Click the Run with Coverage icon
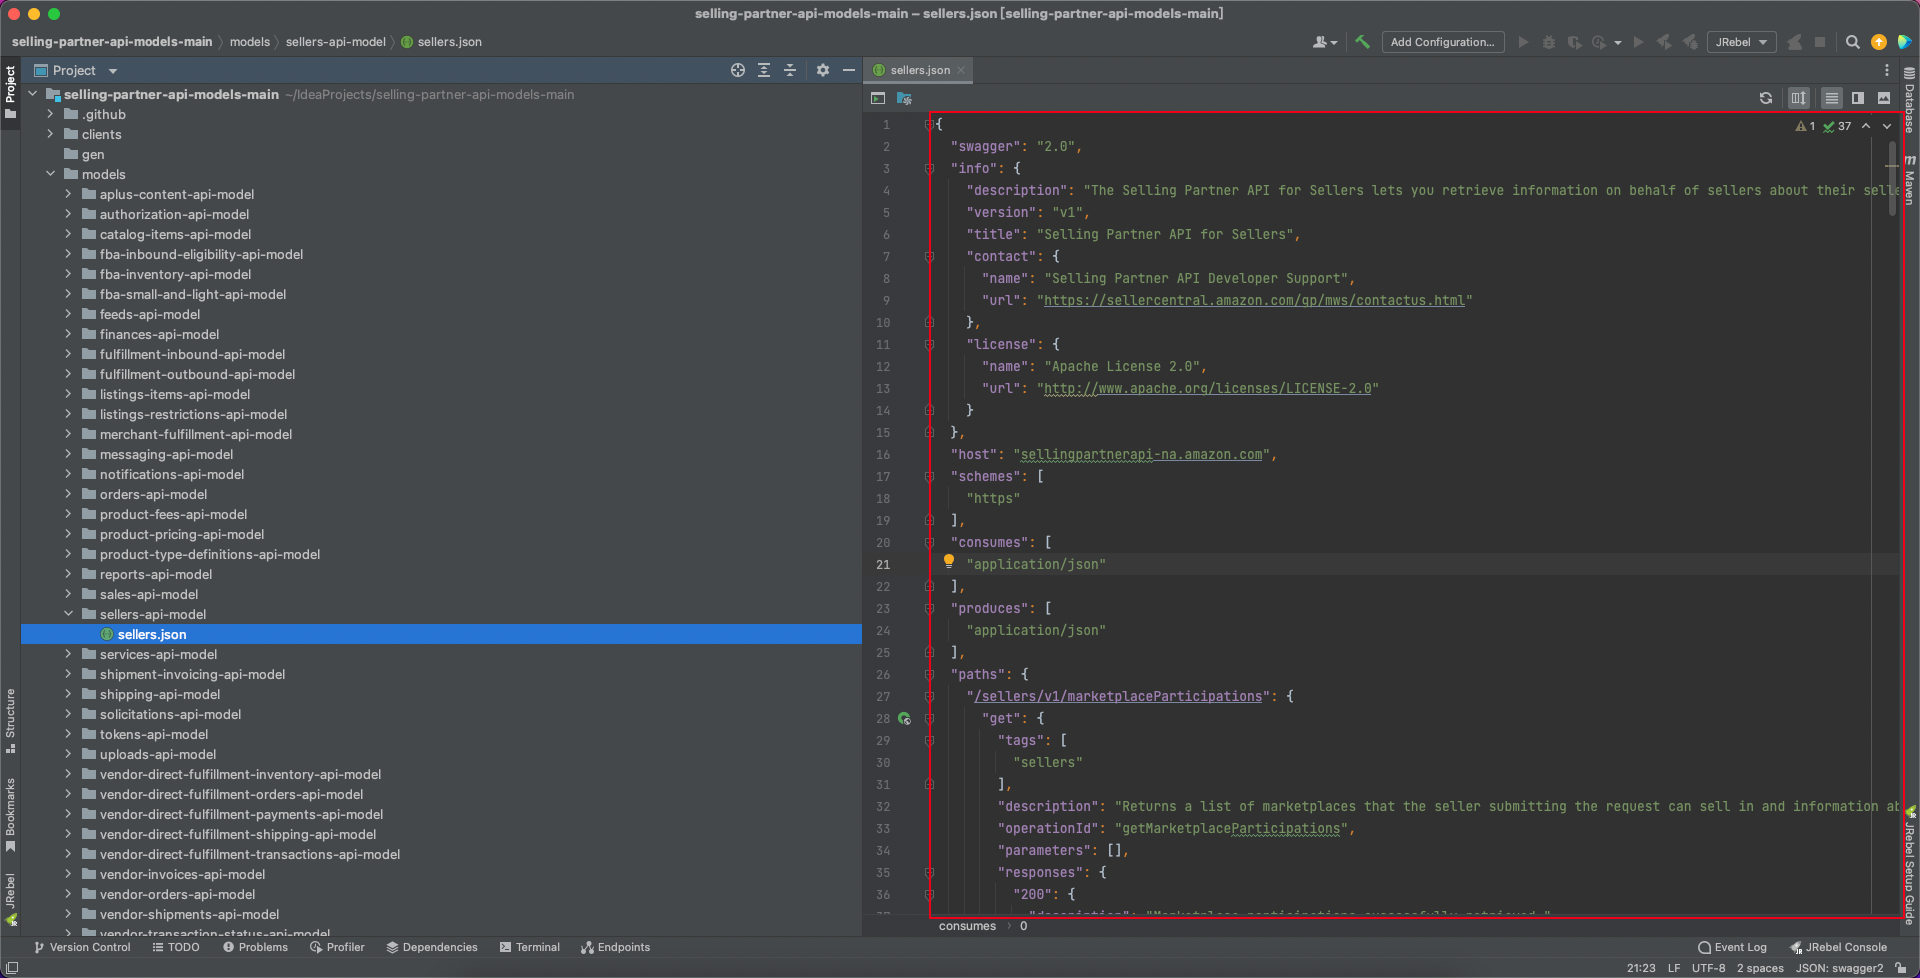1920x978 pixels. [x=1575, y=42]
